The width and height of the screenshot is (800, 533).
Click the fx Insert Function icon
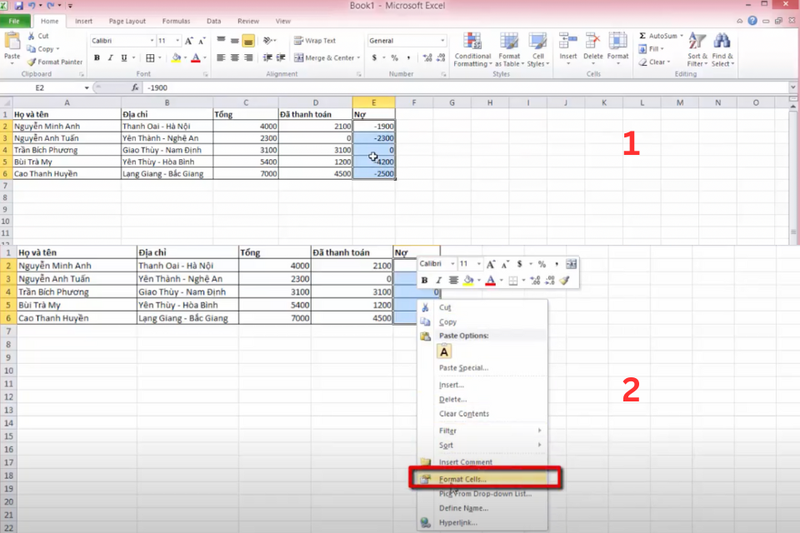(135, 88)
